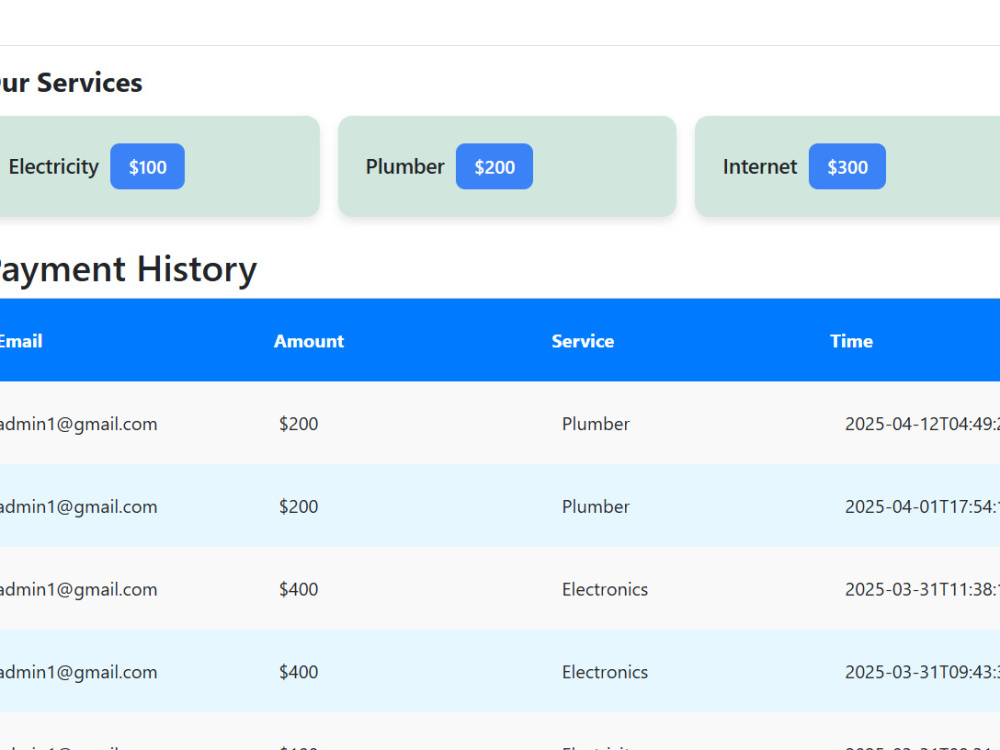
Task: Click the 2025-03-31T11:38 timestamp
Action: tap(922, 589)
